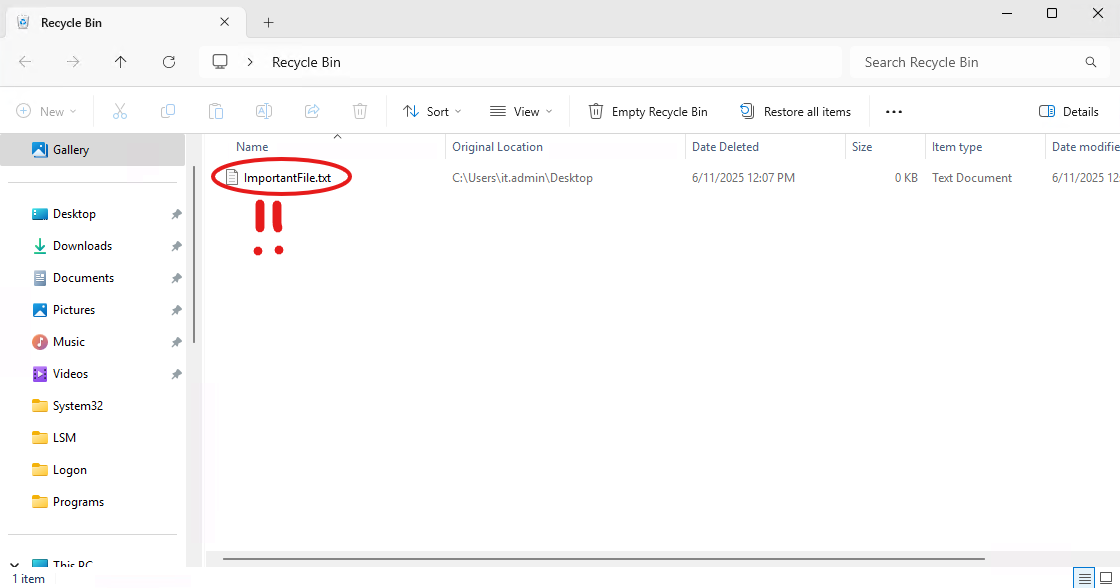Open the New item dropdown

[46, 111]
